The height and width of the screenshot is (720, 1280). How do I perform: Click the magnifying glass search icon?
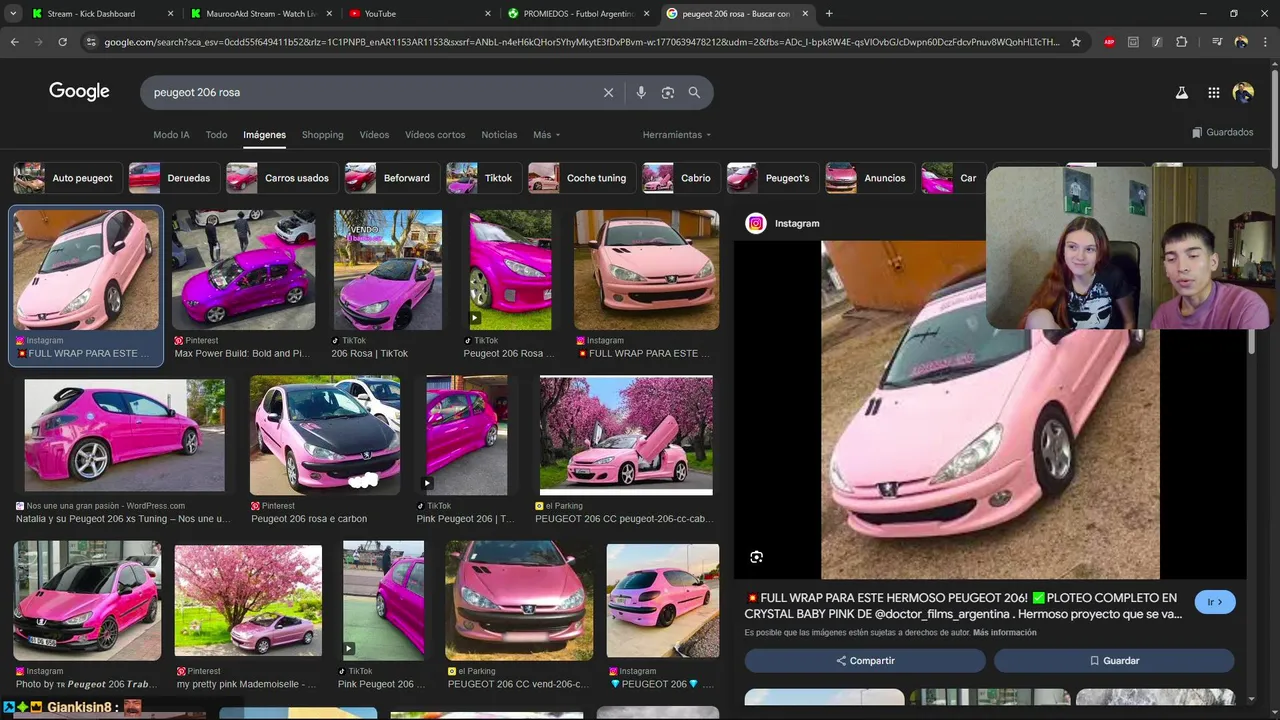694,92
